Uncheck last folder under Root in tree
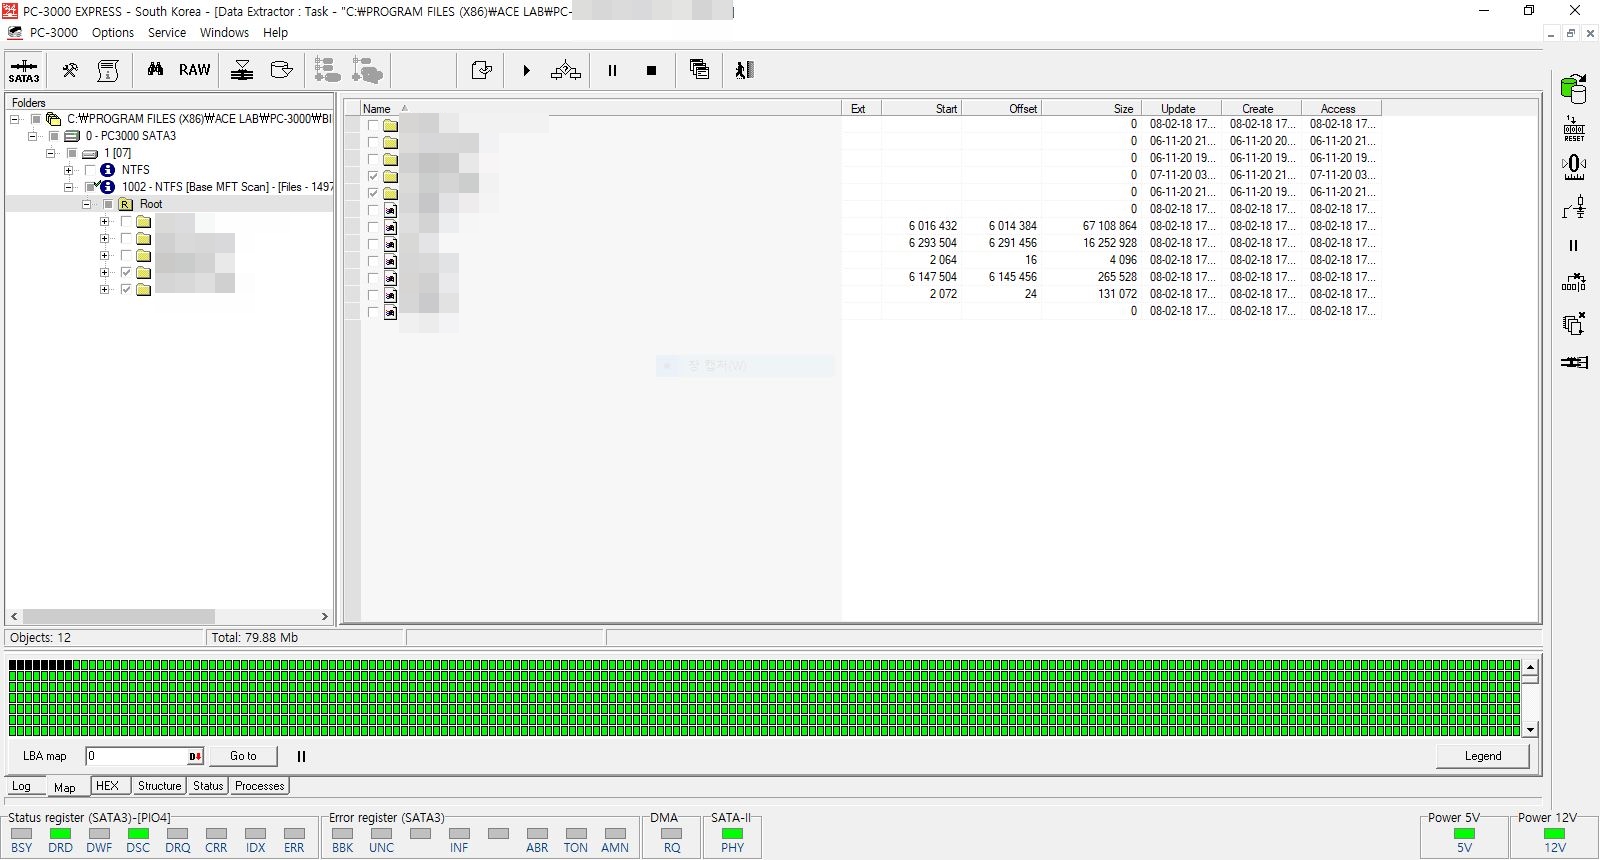1600x860 pixels. point(126,289)
